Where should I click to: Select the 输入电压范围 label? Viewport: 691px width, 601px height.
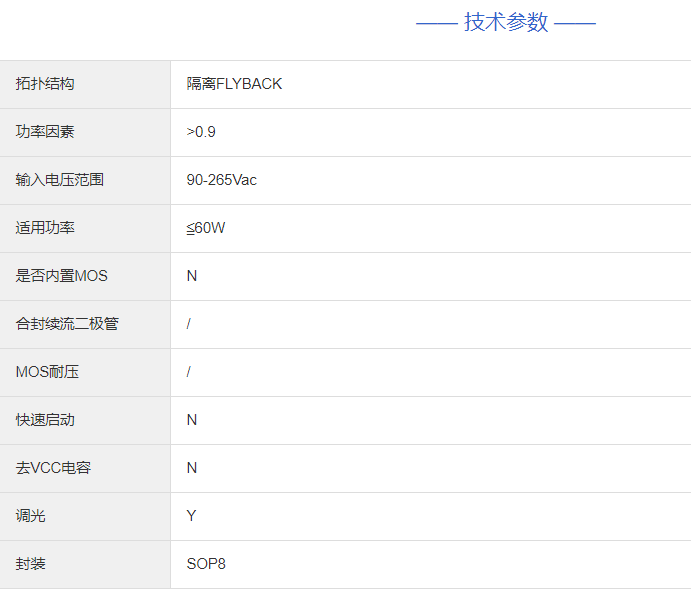pyautogui.click(x=59, y=180)
